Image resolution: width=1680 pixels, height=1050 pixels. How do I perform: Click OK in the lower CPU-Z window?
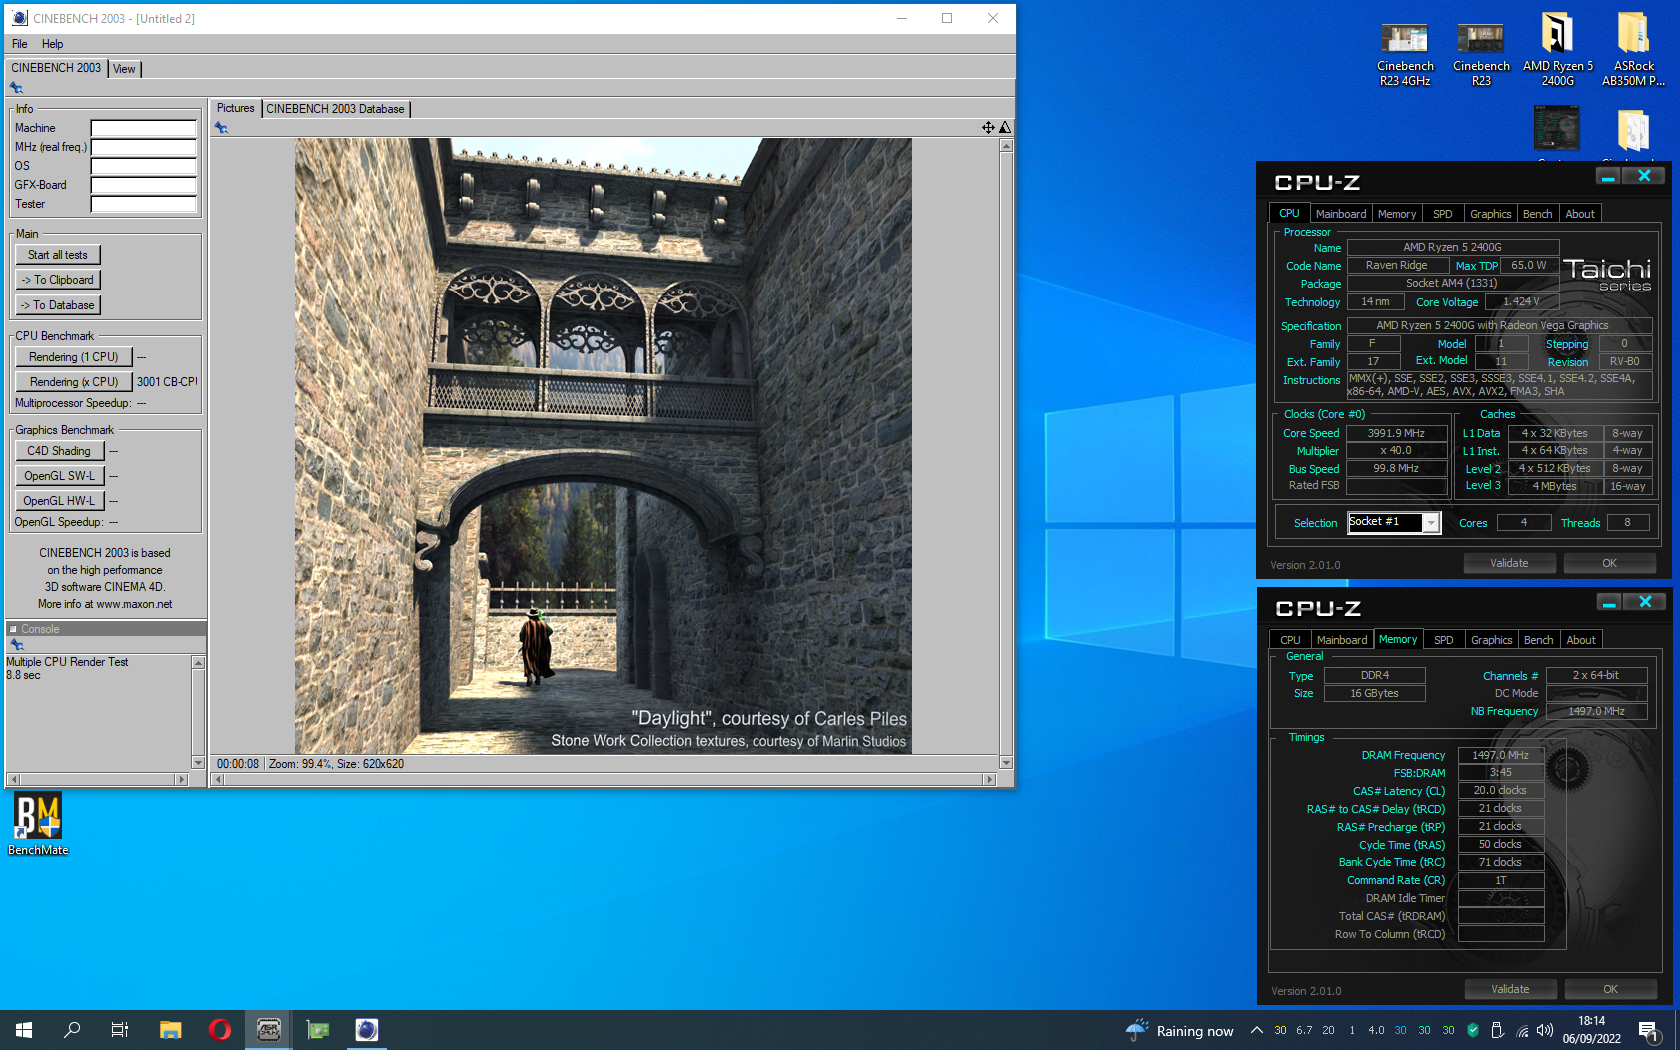point(1610,989)
